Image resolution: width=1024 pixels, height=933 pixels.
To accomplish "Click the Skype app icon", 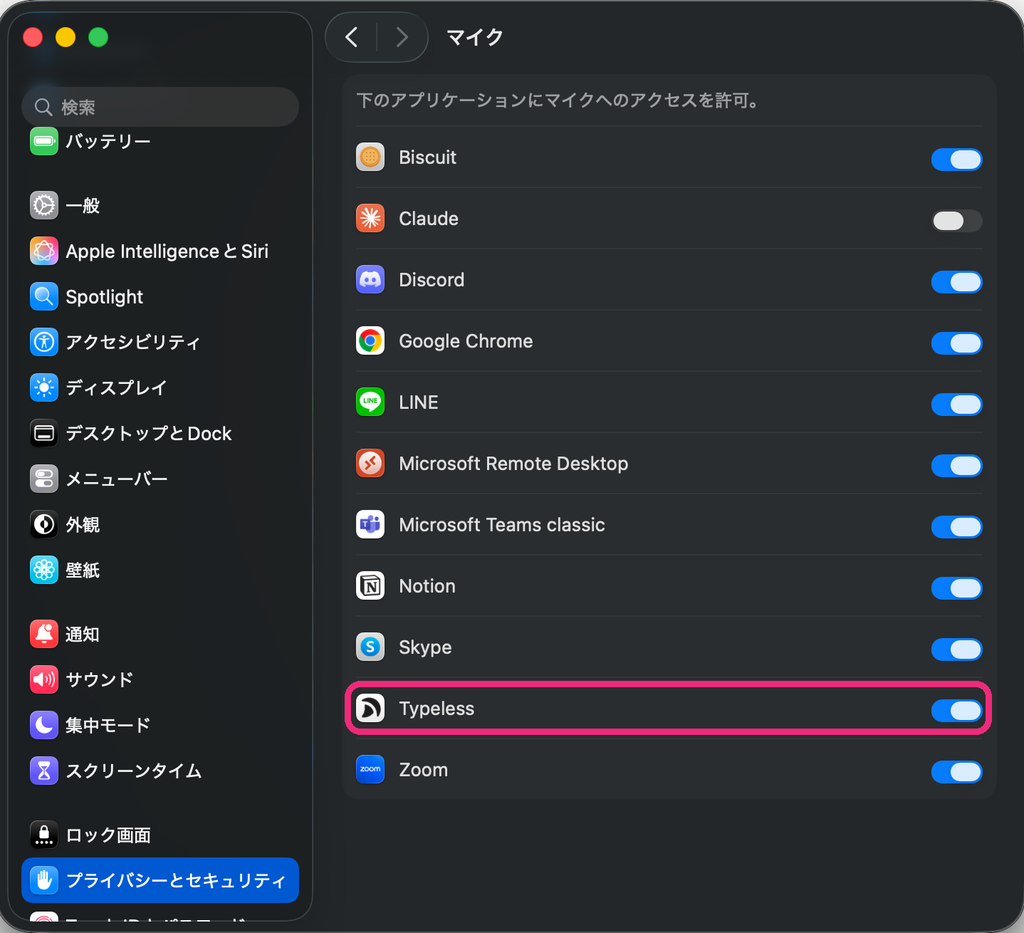I will pyautogui.click(x=370, y=647).
